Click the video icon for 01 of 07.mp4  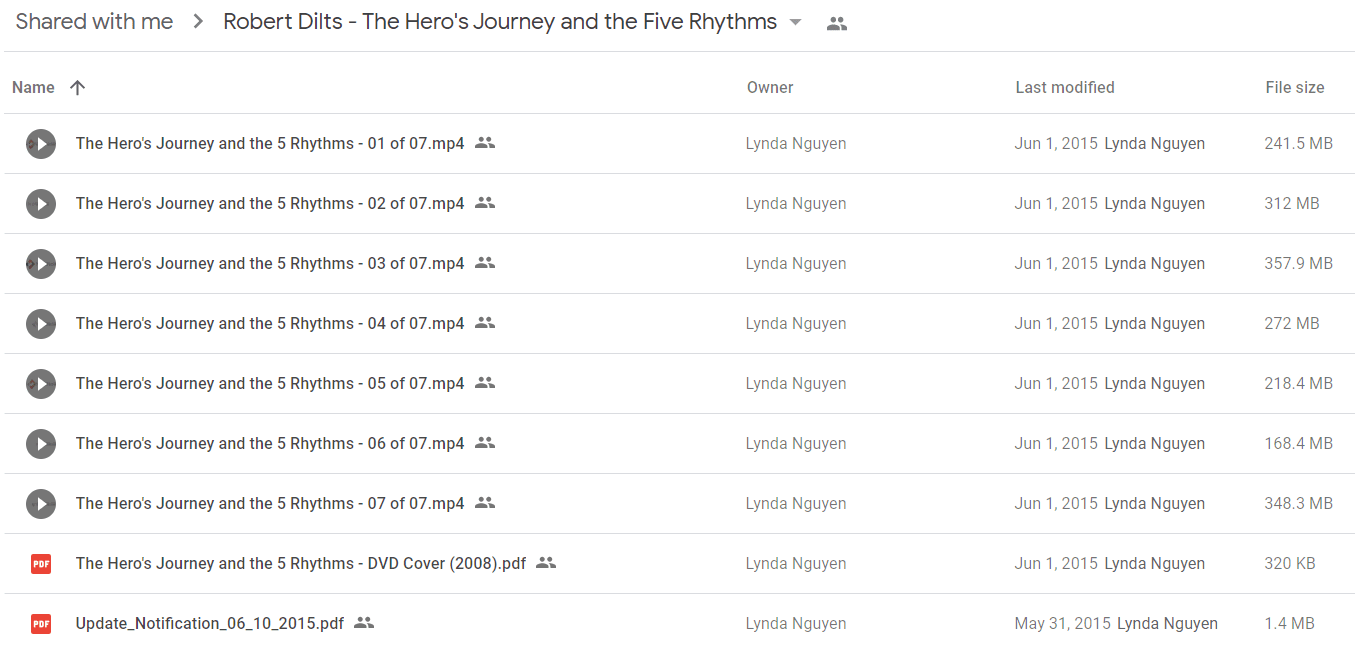tap(40, 144)
